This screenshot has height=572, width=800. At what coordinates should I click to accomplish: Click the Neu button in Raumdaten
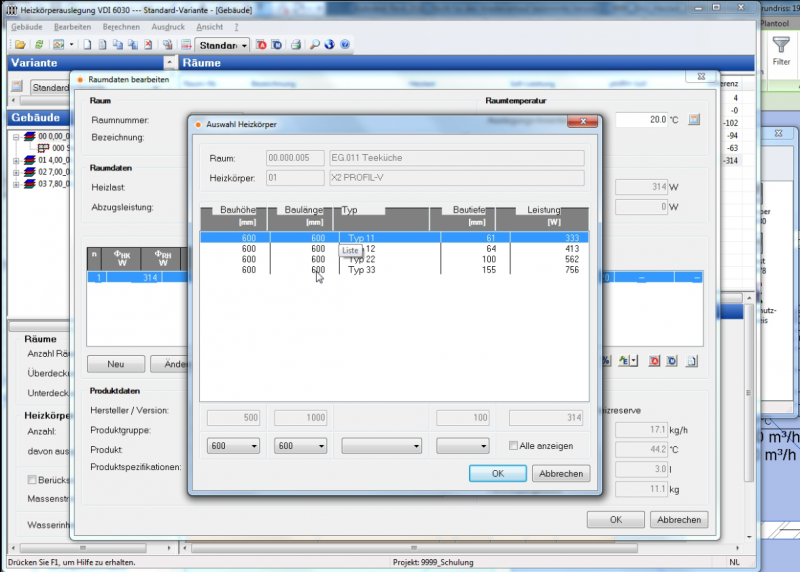coord(115,364)
